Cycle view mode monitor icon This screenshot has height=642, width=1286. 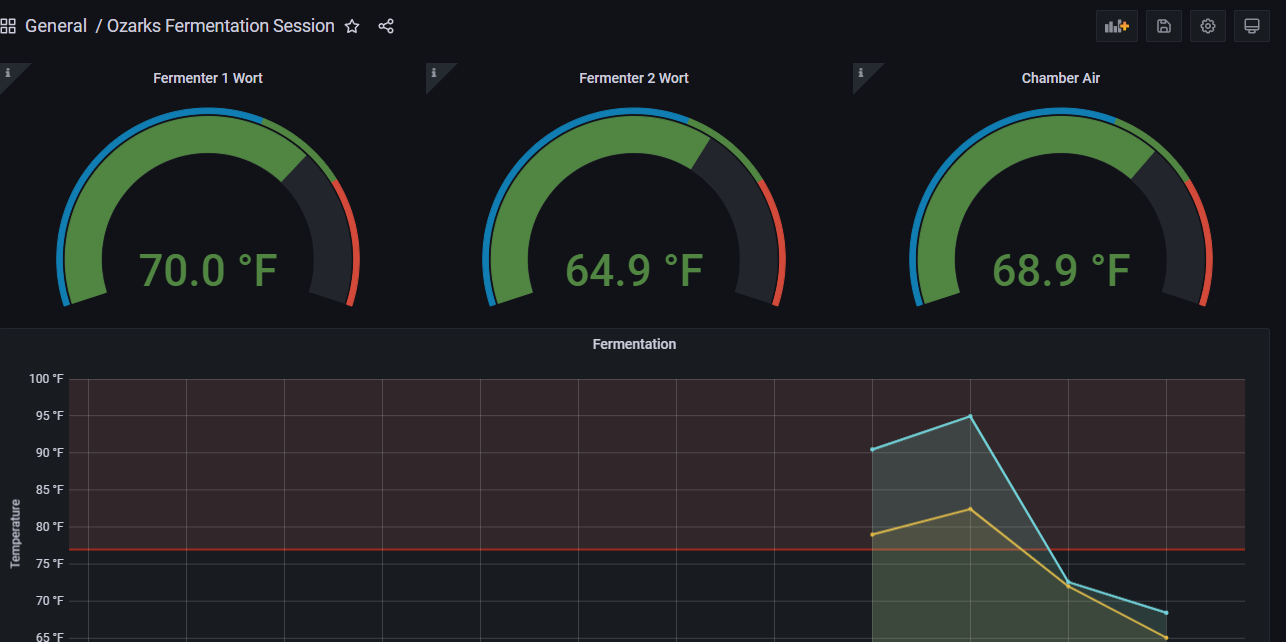(1251, 27)
